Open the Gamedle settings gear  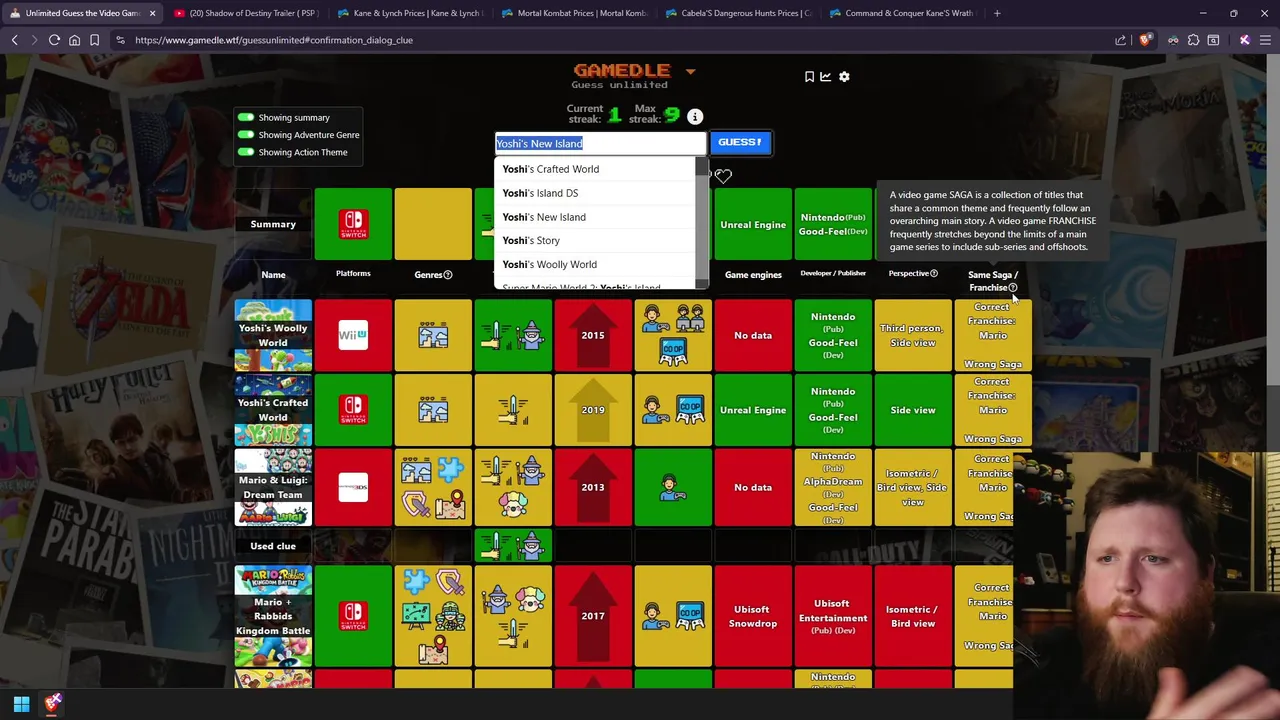click(x=844, y=76)
